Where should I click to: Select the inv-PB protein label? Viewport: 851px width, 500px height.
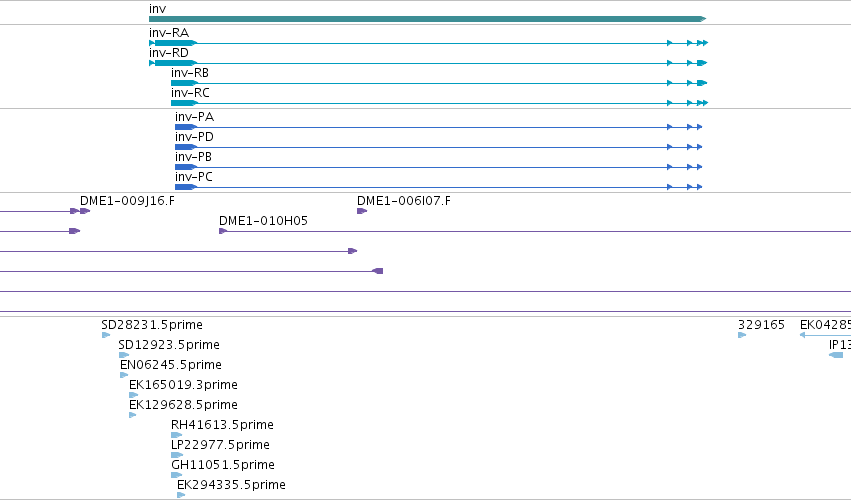pos(193,157)
